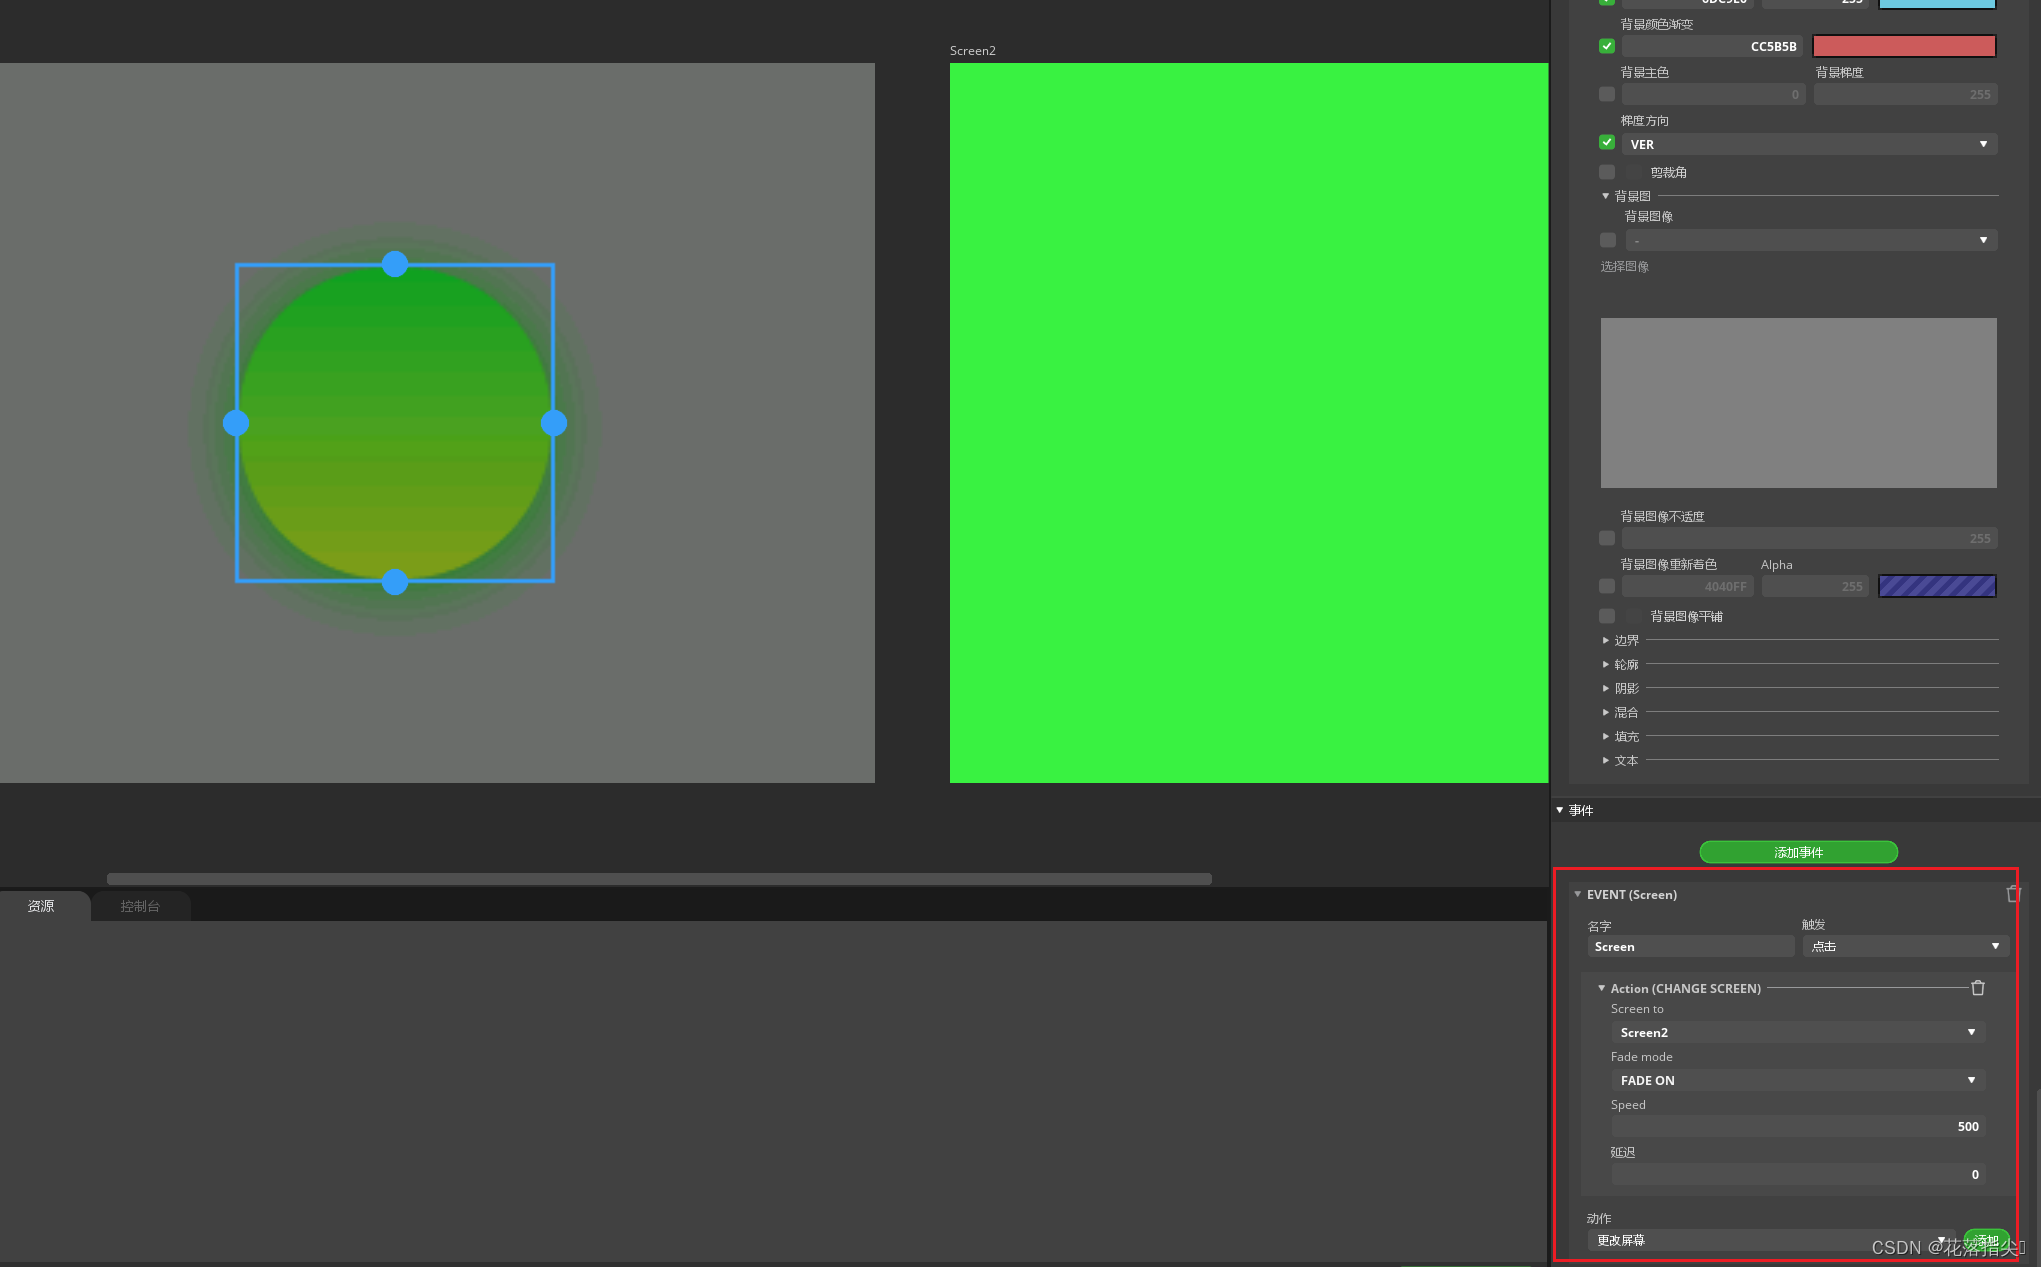Image resolution: width=2041 pixels, height=1267 pixels.
Task: Switch to the 控制台 tab
Action: tap(140, 906)
